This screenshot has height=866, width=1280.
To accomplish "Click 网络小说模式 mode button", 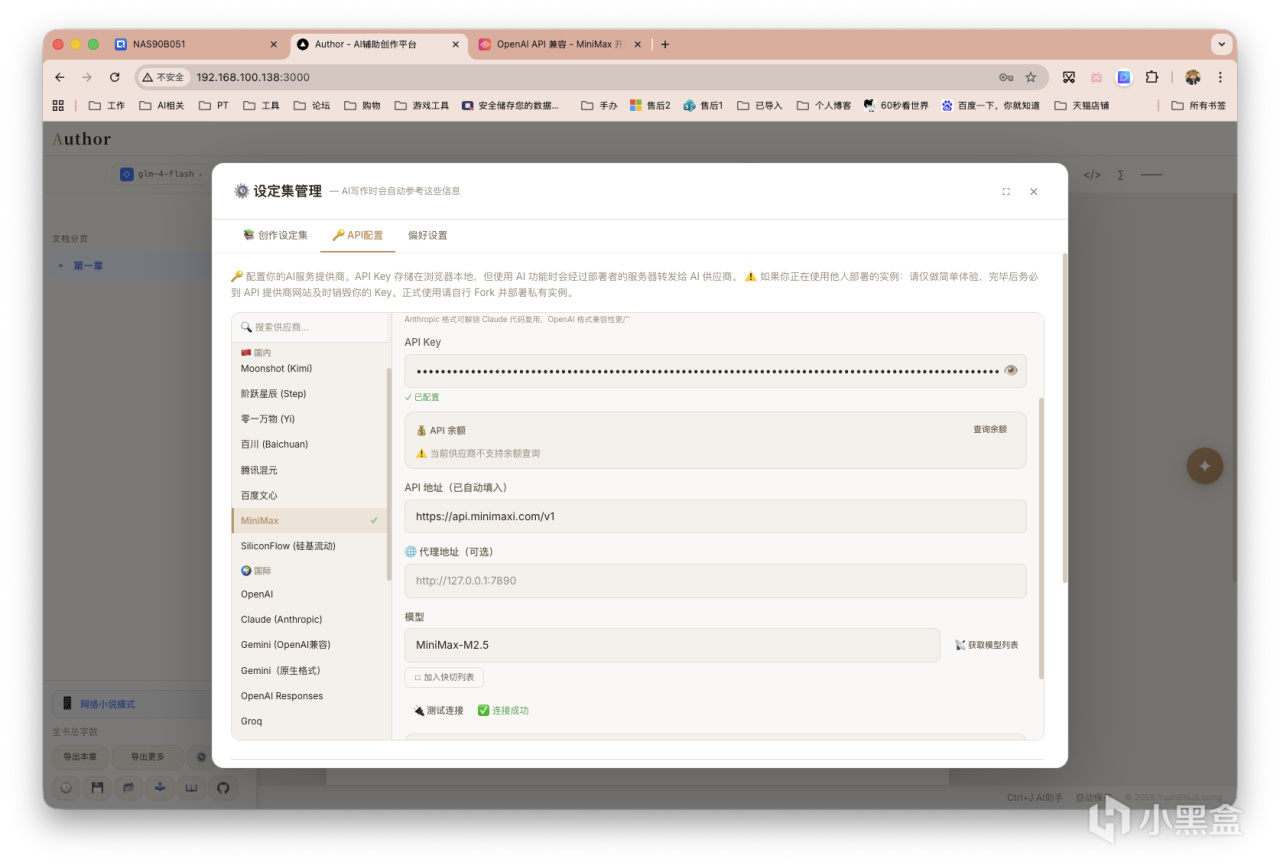I will (133, 704).
